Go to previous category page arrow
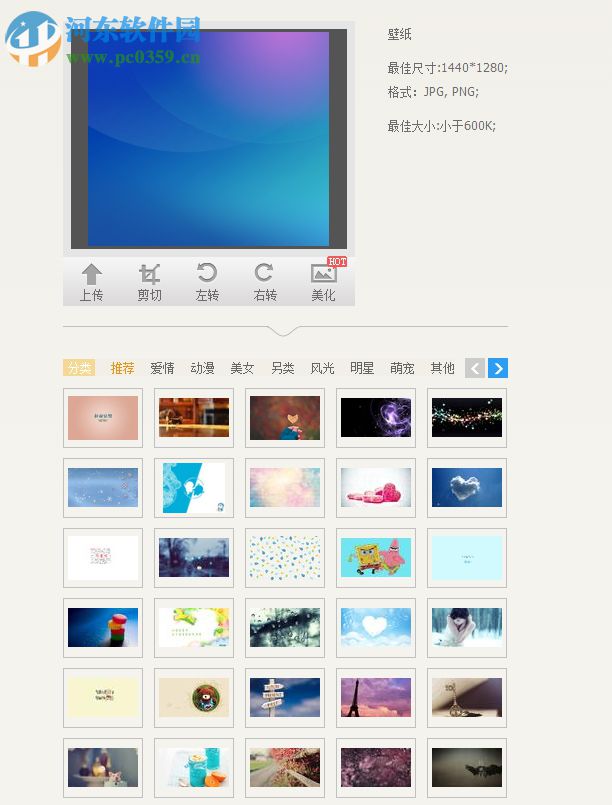The image size is (612, 805). pos(475,368)
